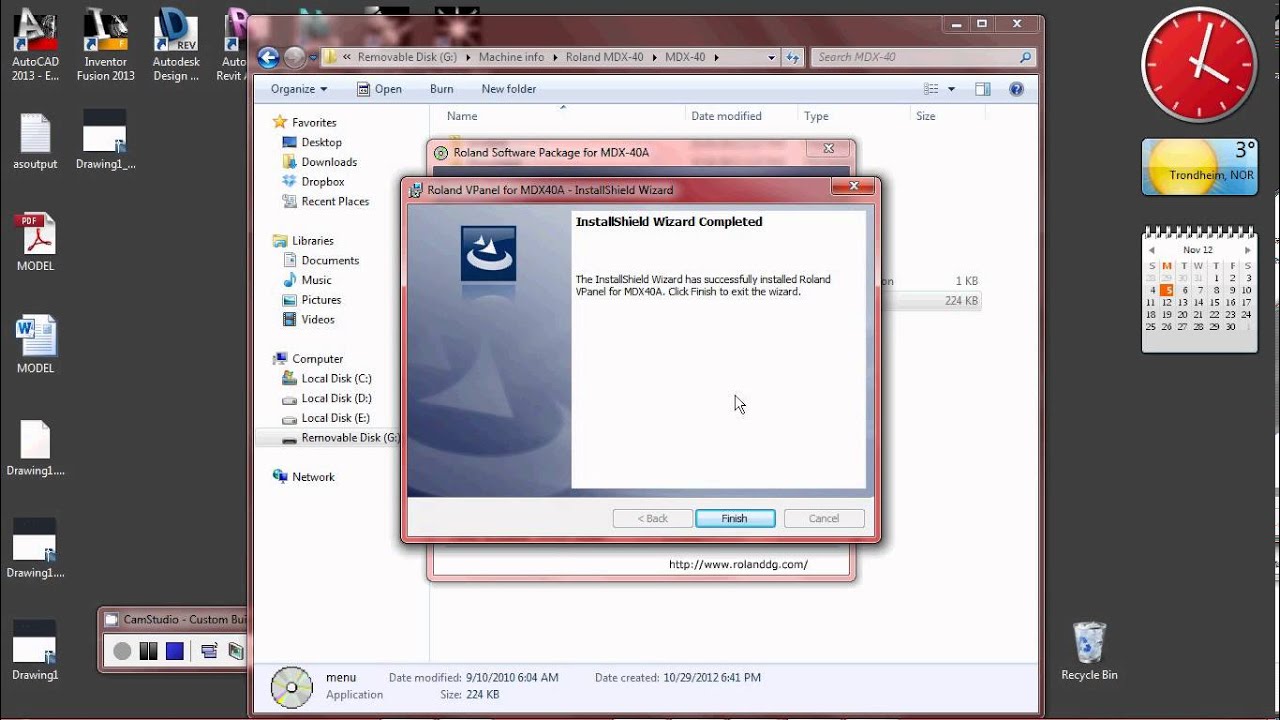Go to the previous month in the calendar gadget
The width and height of the screenshot is (1280, 720).
coord(1151,250)
